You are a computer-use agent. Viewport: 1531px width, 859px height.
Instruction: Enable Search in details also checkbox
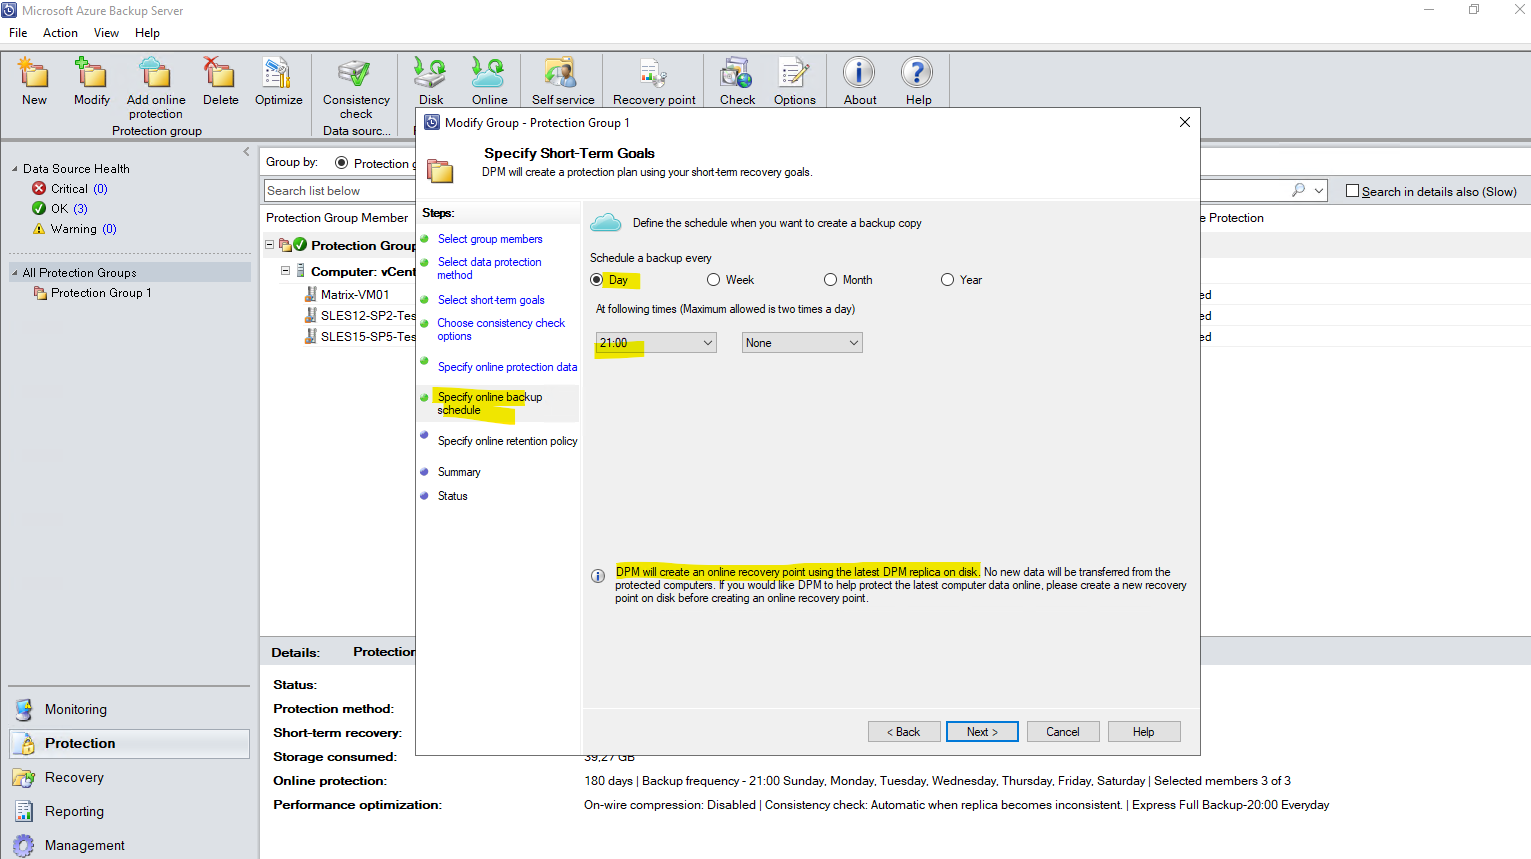pyautogui.click(x=1352, y=191)
